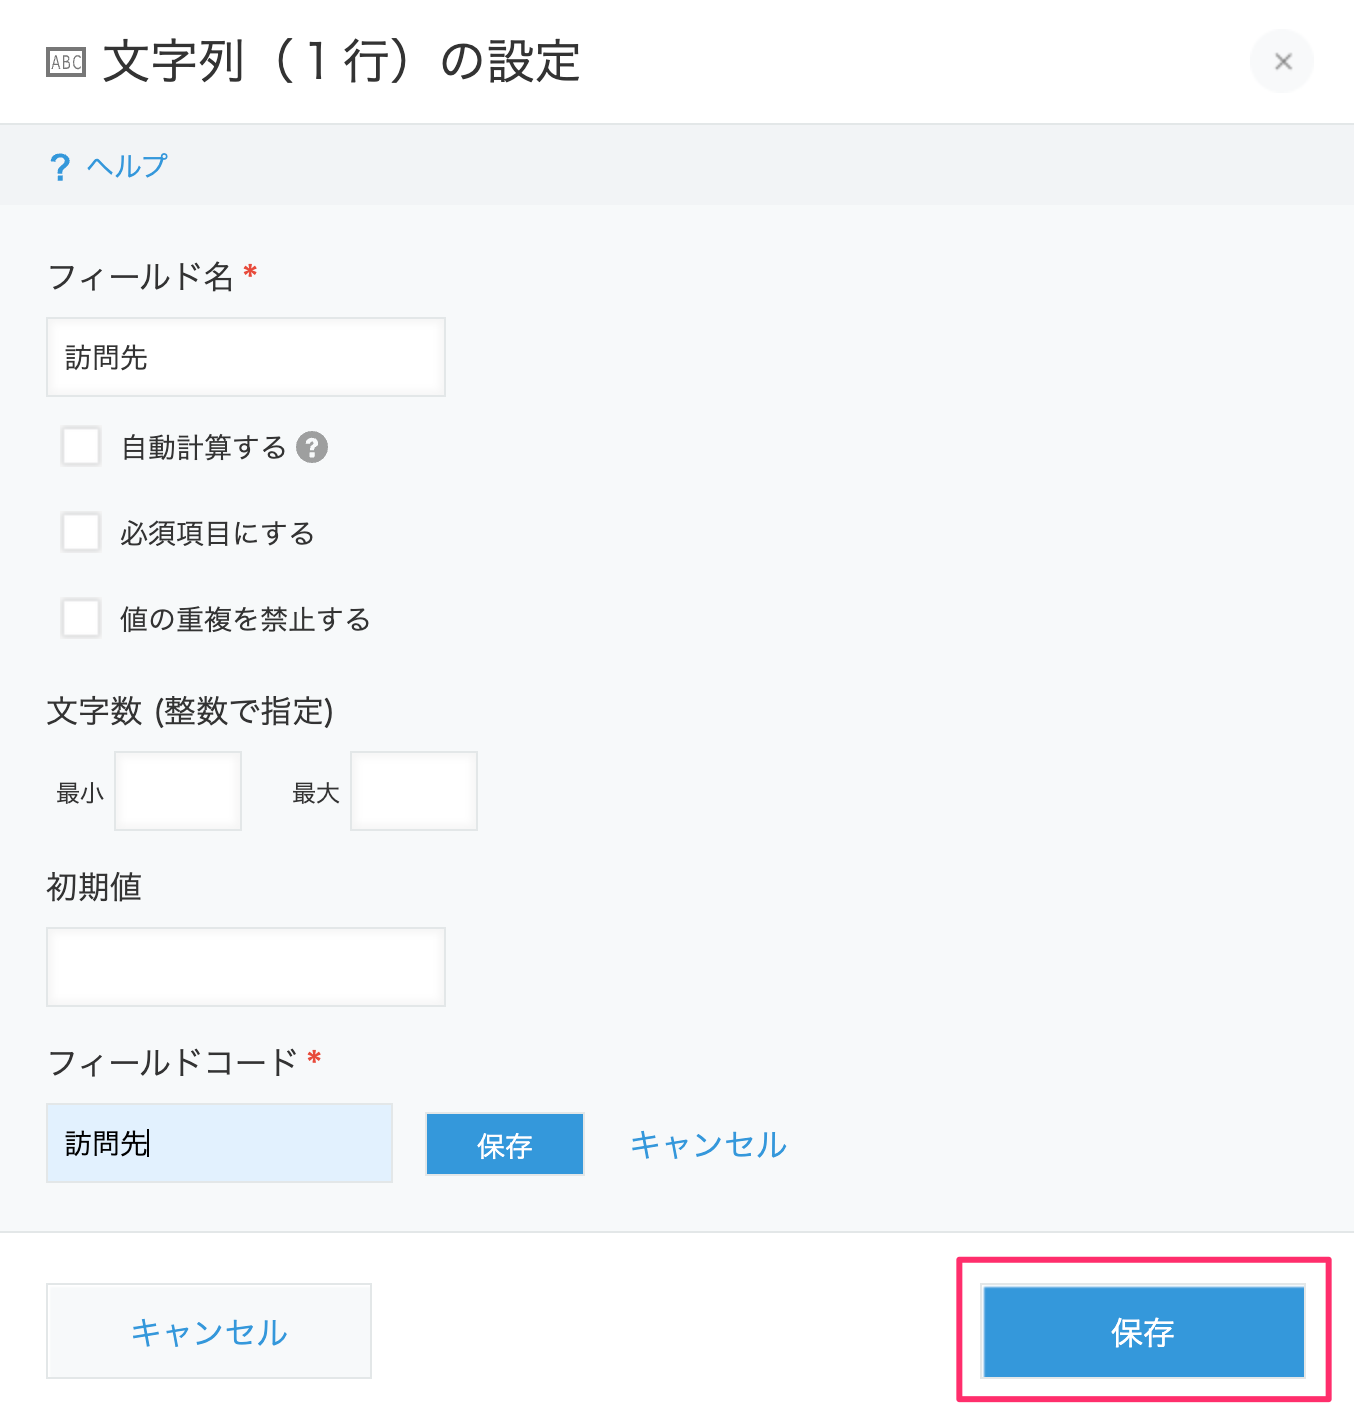This screenshot has height=1422, width=1354.
Task: Cancel field code editing via キャンセル link
Action: coord(708,1144)
